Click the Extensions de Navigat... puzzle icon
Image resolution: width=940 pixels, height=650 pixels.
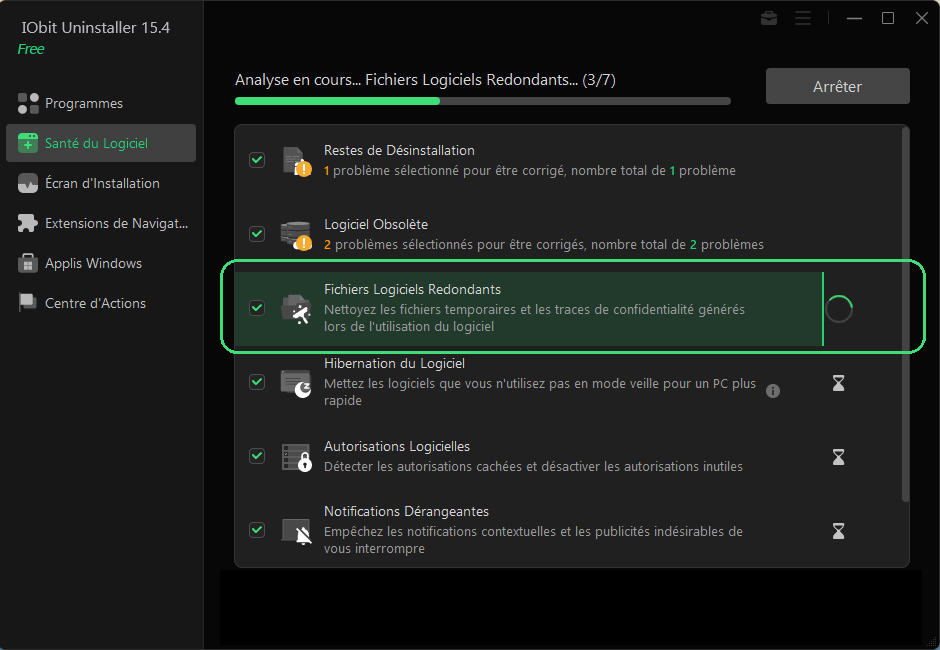tap(28, 223)
